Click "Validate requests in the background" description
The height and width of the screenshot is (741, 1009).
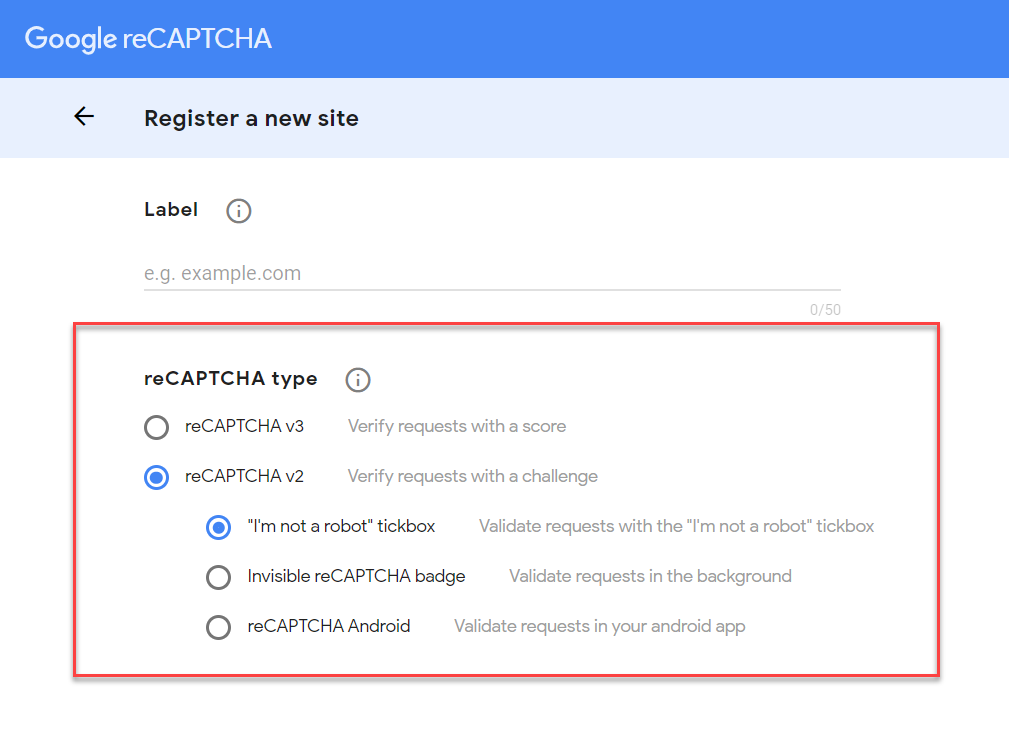650,576
